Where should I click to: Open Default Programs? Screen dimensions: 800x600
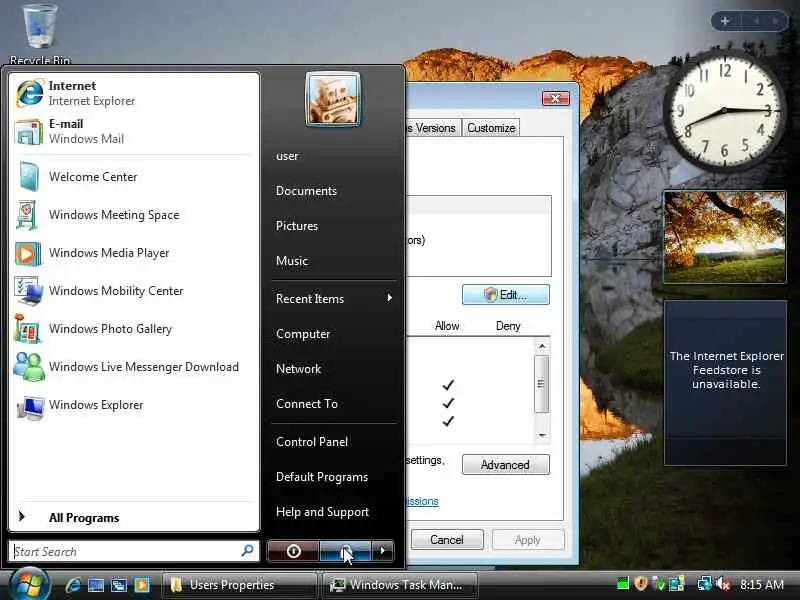(x=321, y=477)
